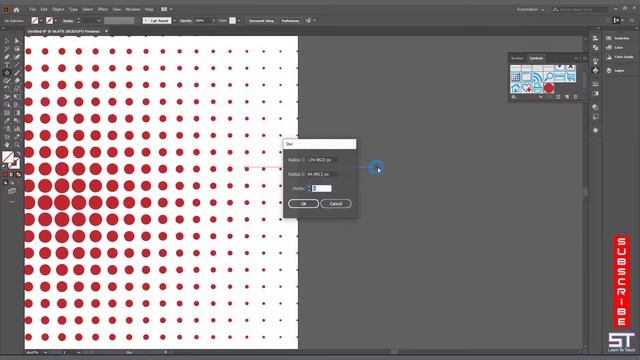Open the graphic Style dropdown
This screenshot has width=640, height=360.
tap(239, 20)
